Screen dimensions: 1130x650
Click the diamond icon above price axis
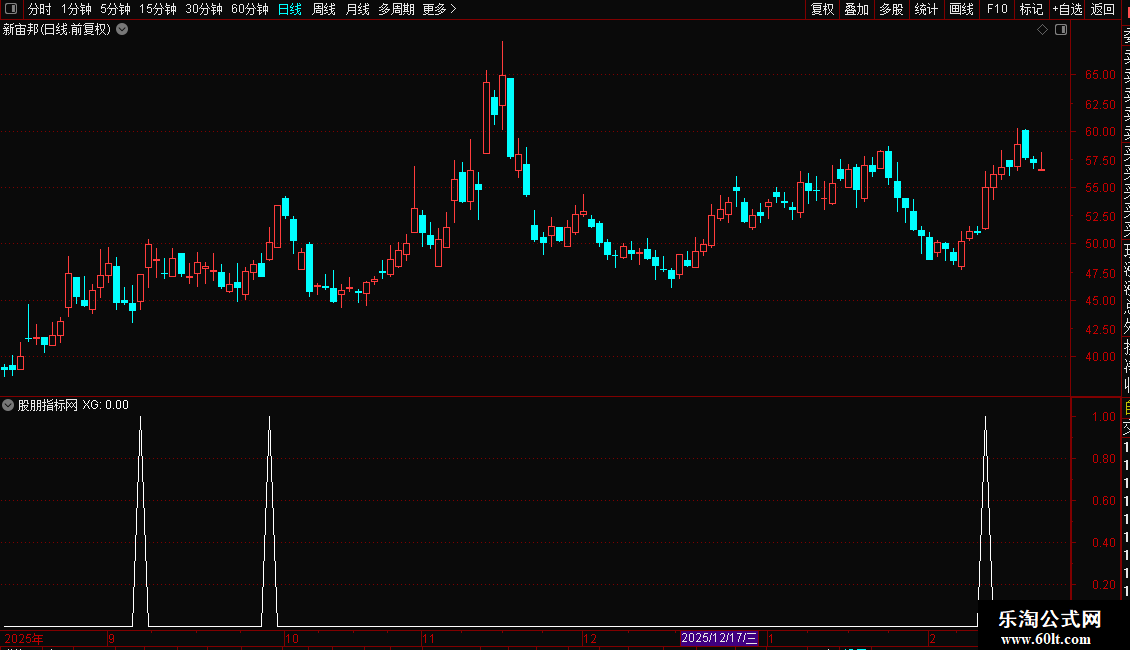(x=1042, y=30)
